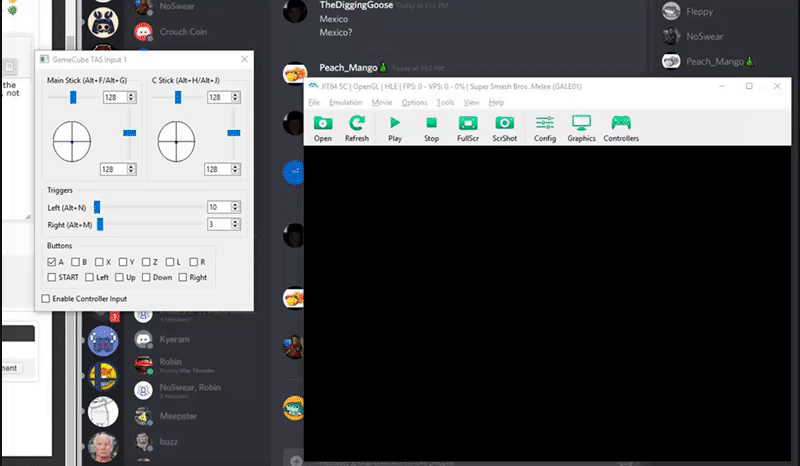Start emulation with the Play icon
The width and height of the screenshot is (800, 466).
point(395,128)
